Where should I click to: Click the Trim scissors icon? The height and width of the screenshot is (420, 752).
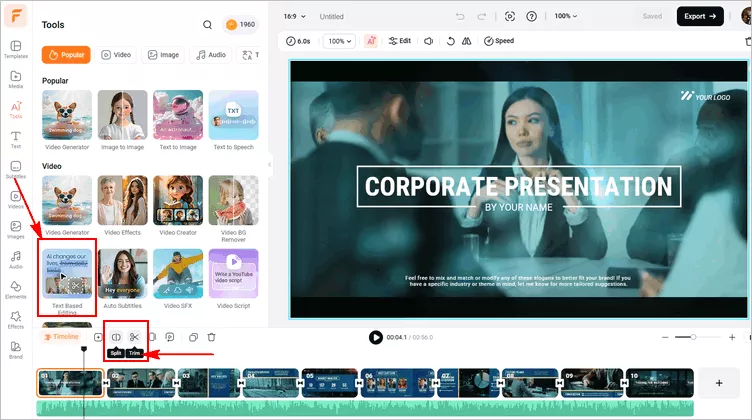point(134,337)
